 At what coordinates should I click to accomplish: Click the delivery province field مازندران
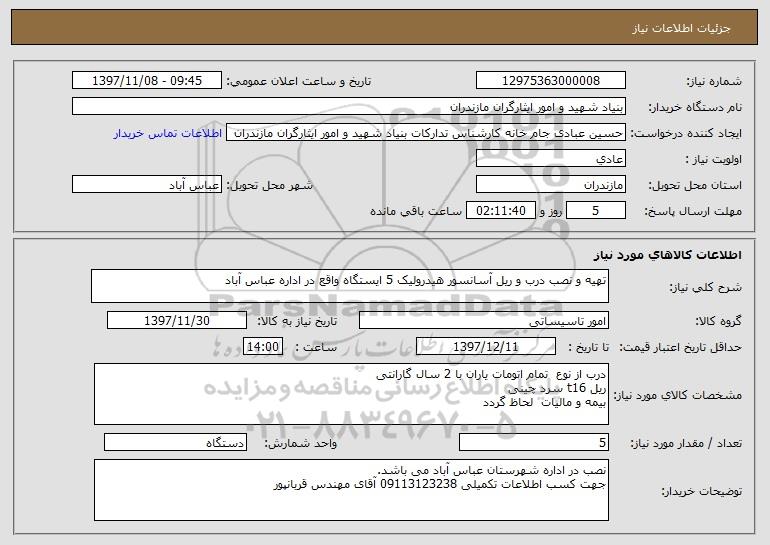[x=550, y=185]
